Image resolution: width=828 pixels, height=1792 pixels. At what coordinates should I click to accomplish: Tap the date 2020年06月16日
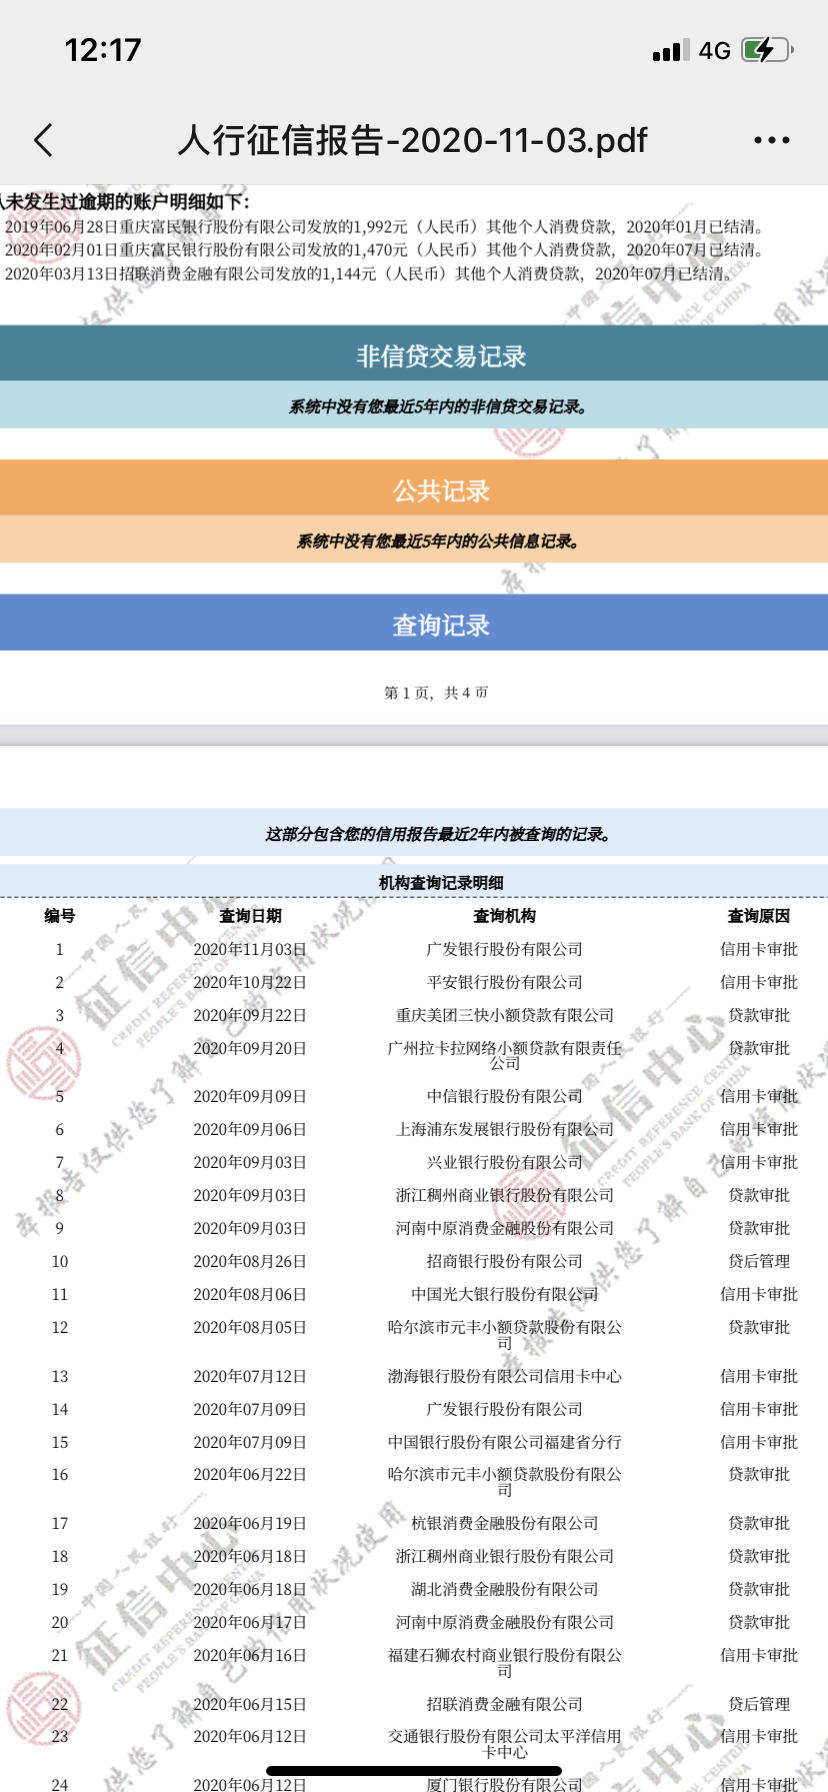pyautogui.click(x=250, y=1655)
